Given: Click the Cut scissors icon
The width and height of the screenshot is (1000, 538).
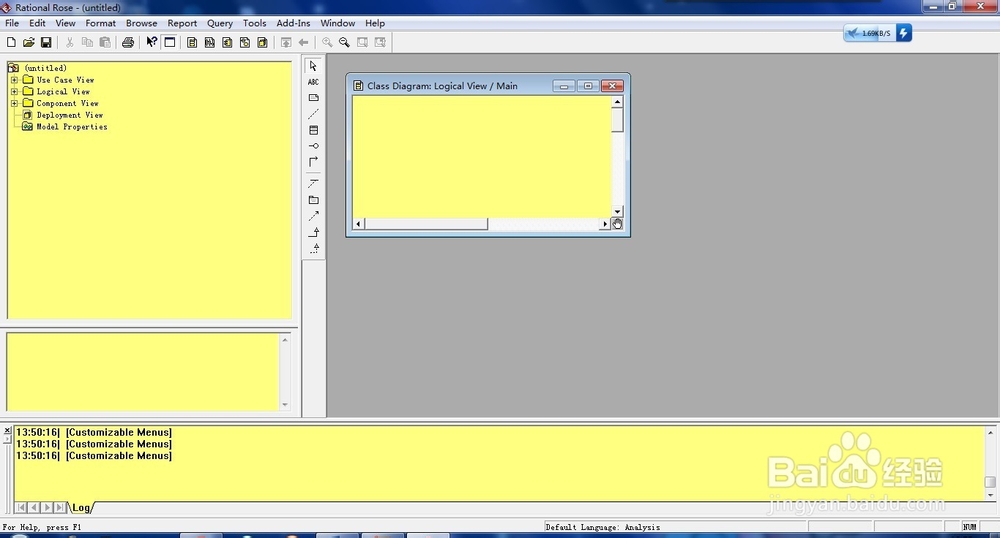Looking at the screenshot, I should point(70,42).
